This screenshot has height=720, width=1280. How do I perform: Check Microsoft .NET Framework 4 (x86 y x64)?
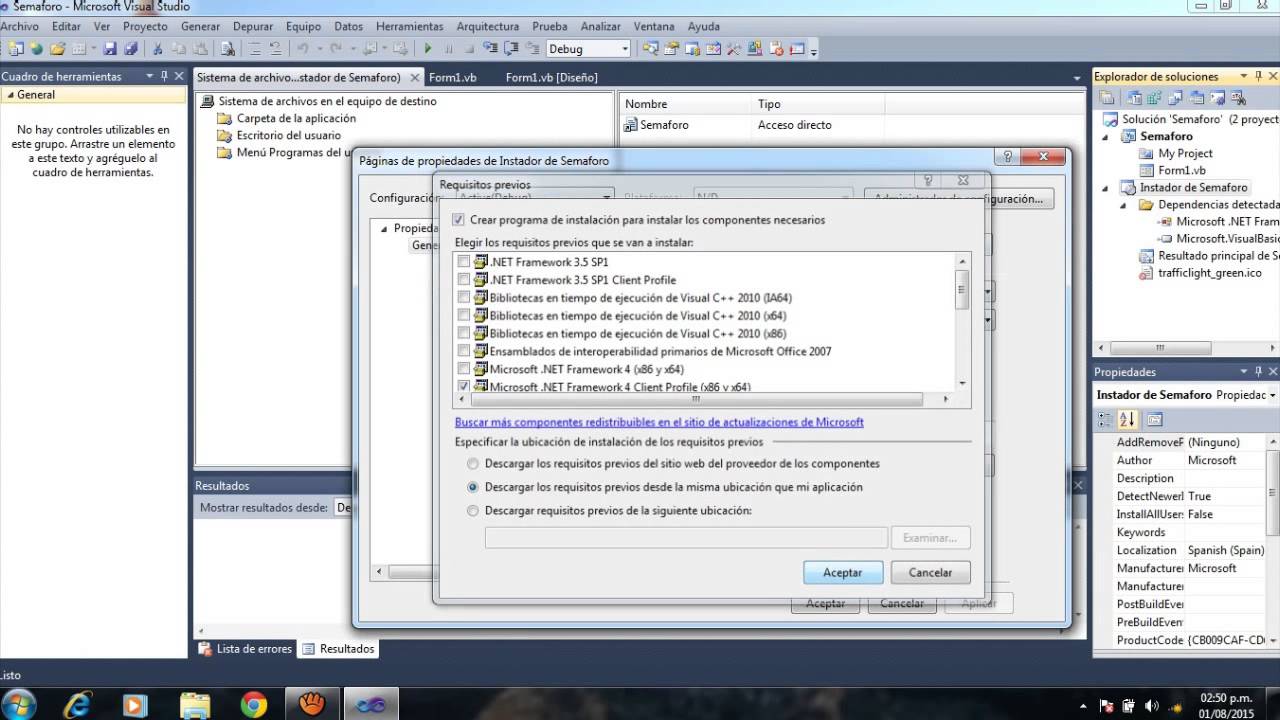[x=463, y=369]
